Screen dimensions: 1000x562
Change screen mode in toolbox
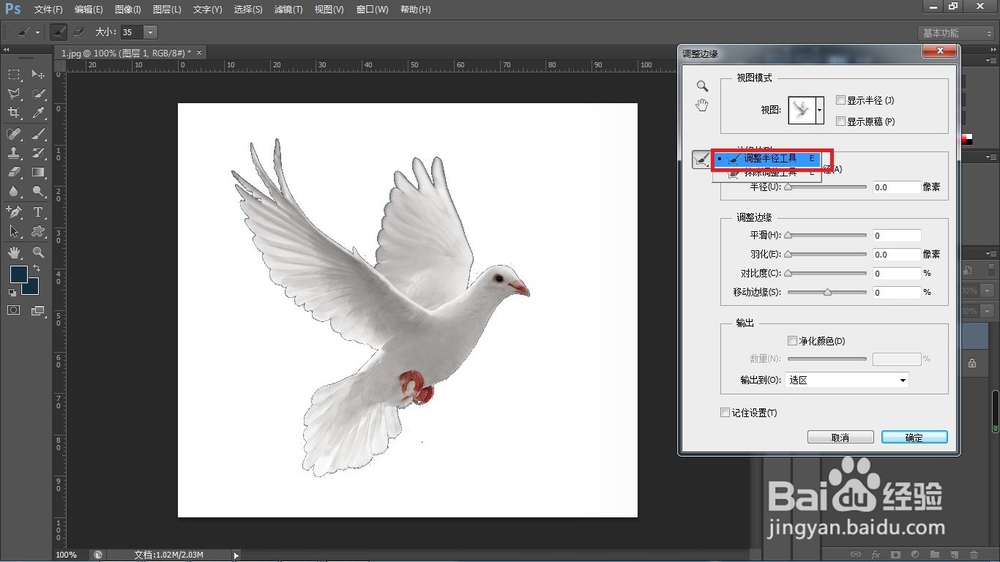pyautogui.click(x=38, y=311)
